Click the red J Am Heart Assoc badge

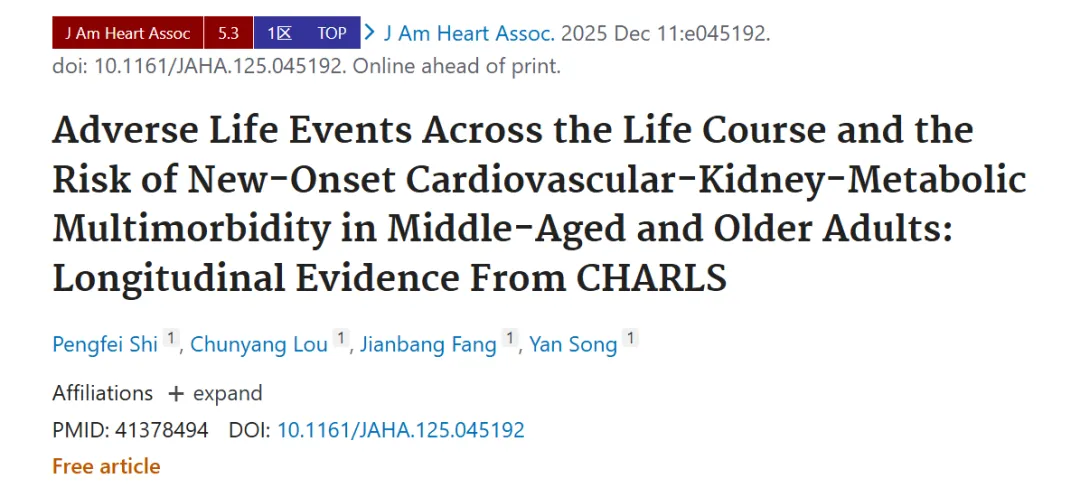point(127,33)
